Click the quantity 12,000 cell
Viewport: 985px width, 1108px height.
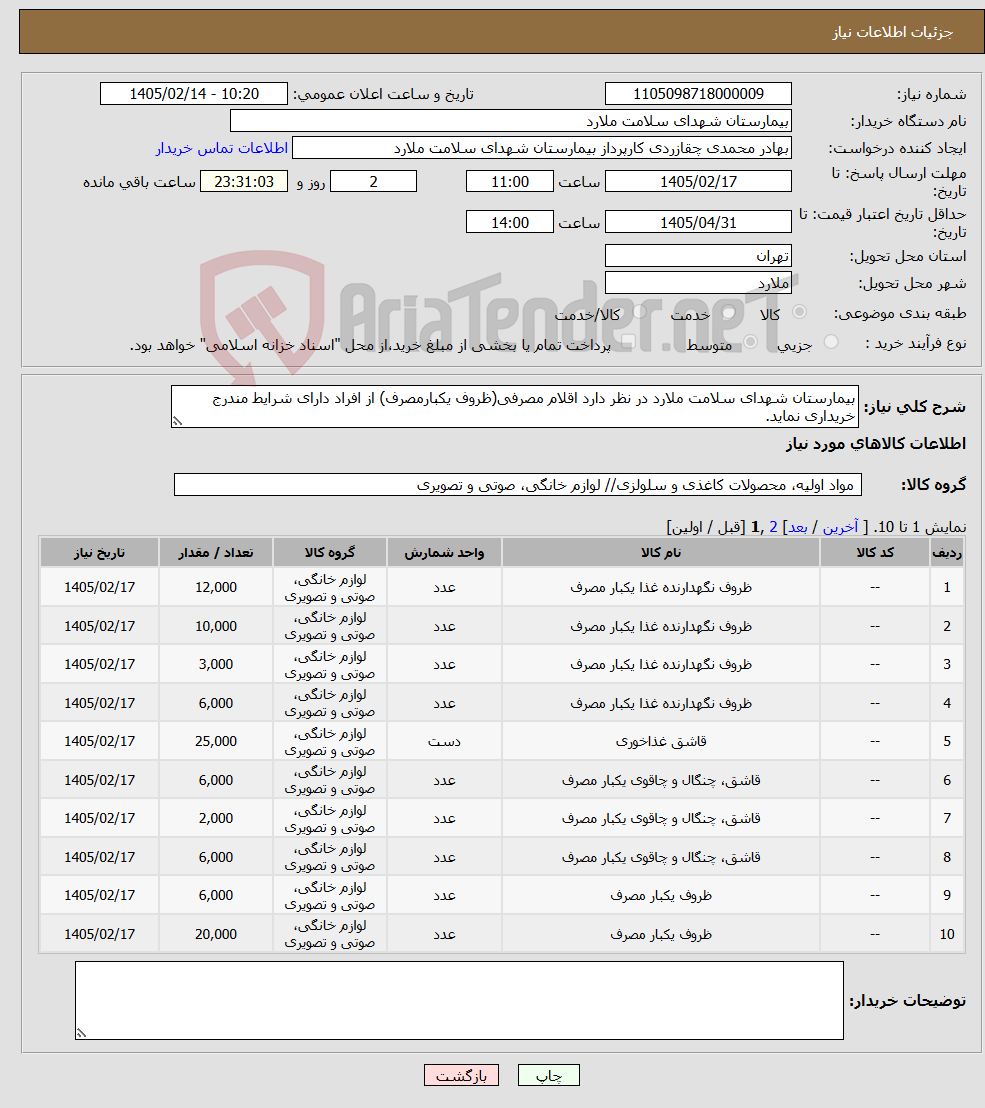coord(216,587)
